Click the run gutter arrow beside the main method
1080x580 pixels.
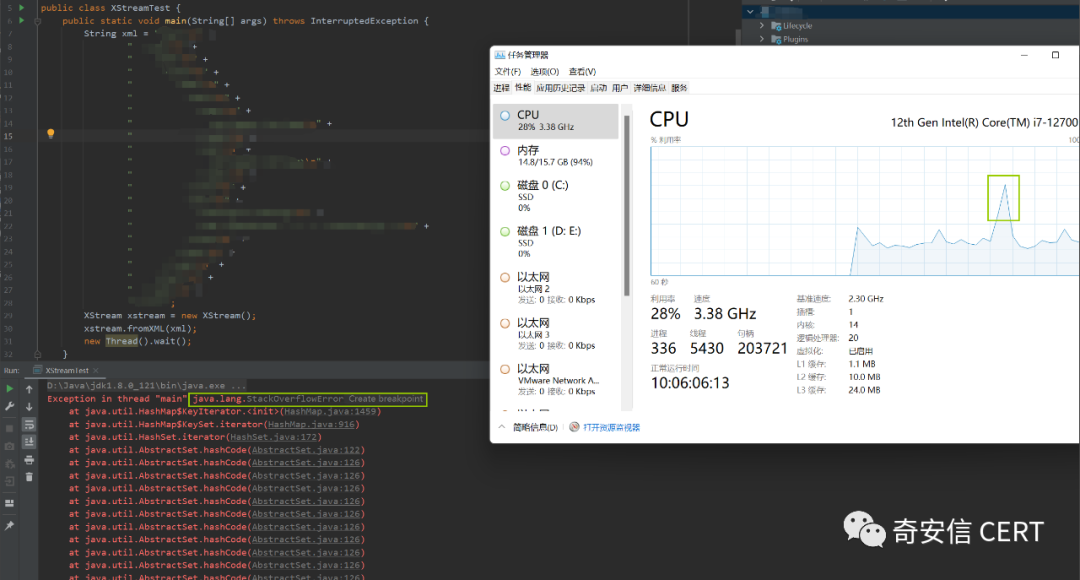coord(21,21)
